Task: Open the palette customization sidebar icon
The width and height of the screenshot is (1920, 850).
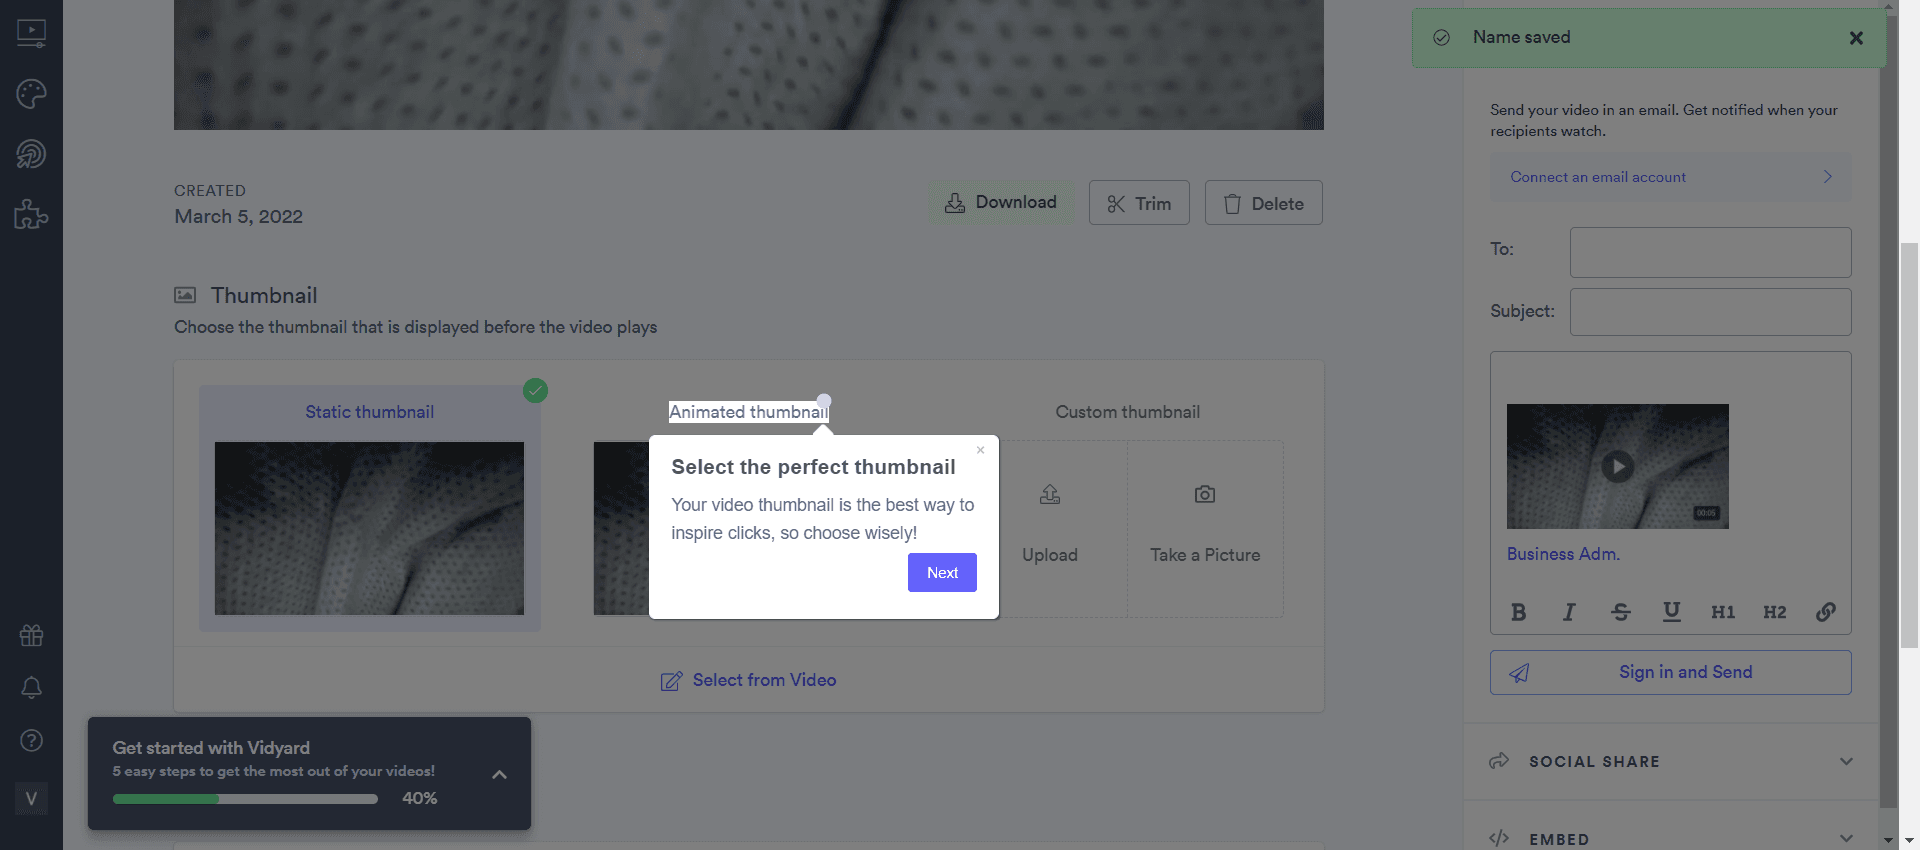Action: click(x=31, y=94)
